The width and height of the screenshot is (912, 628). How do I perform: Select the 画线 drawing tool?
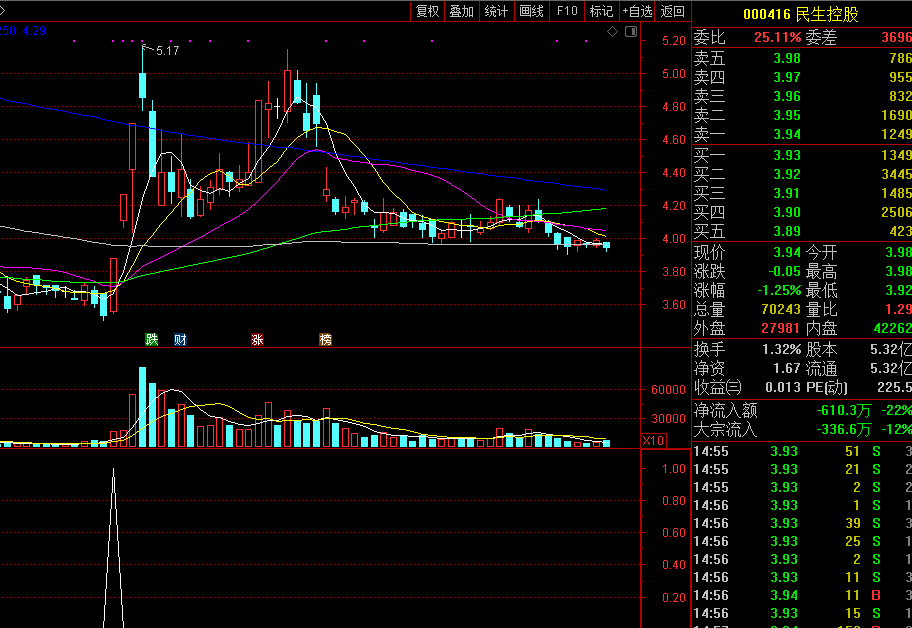pos(532,11)
